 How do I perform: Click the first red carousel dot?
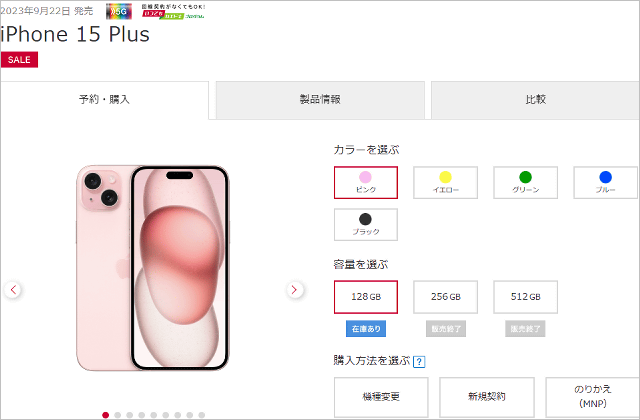(x=106, y=415)
